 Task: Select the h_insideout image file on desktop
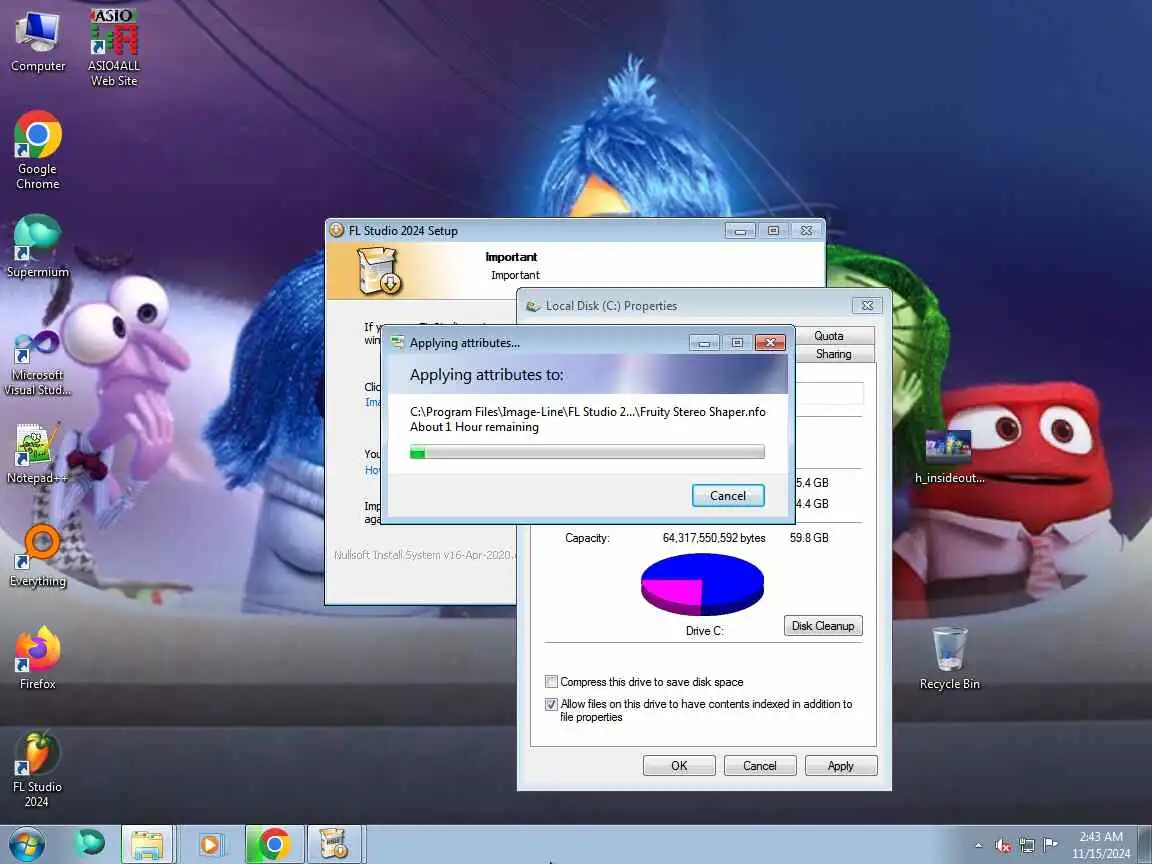coord(949,456)
